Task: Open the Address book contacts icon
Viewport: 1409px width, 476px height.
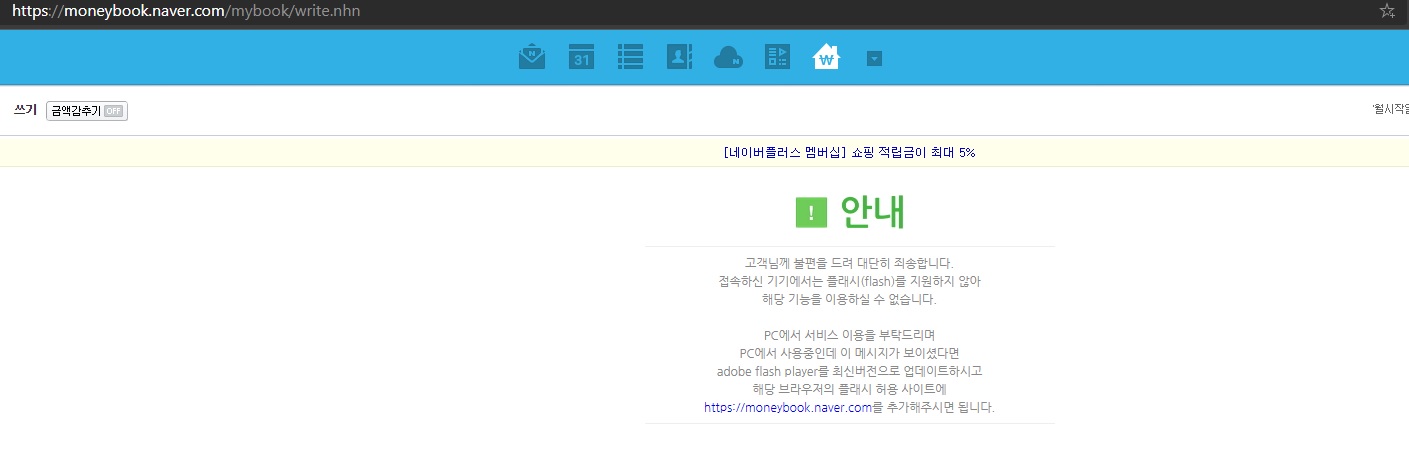Action: pyautogui.click(x=679, y=58)
